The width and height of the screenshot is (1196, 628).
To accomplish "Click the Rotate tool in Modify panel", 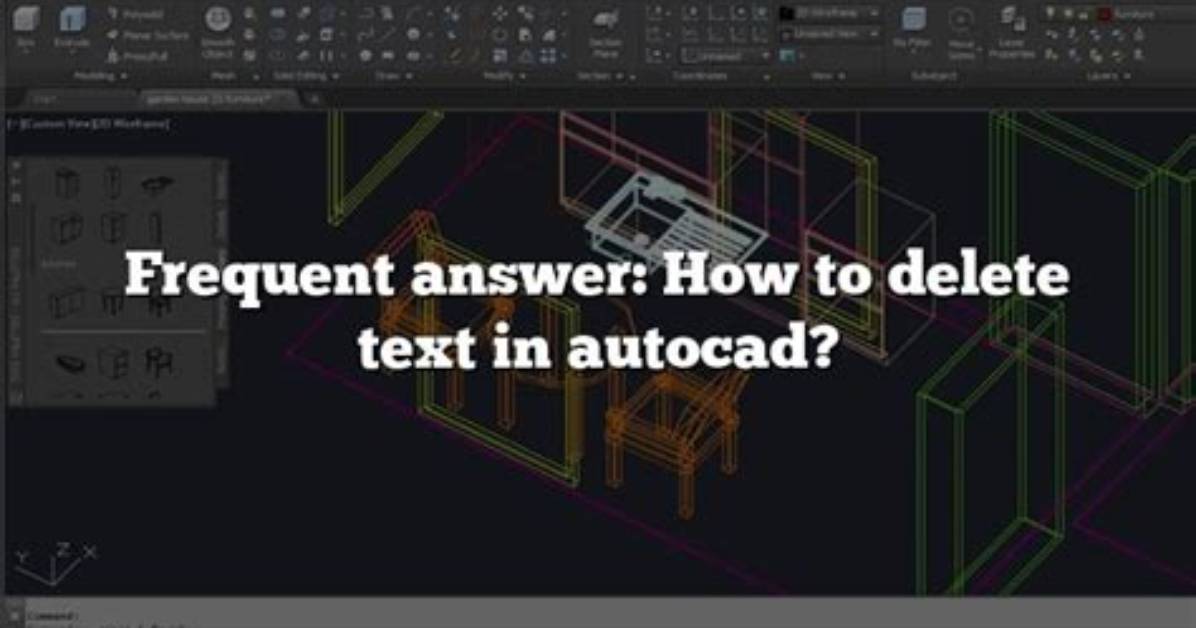I will (x=501, y=35).
